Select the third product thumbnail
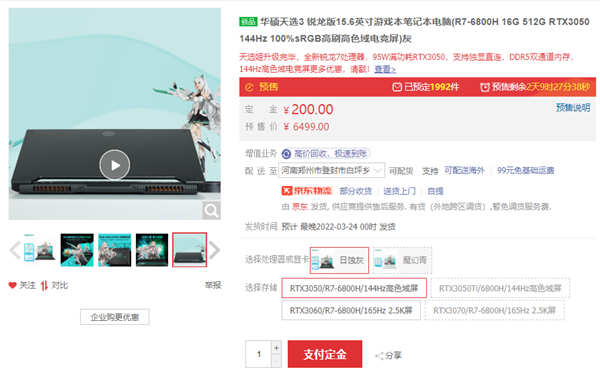This screenshot has width=600, height=371. coord(114,250)
